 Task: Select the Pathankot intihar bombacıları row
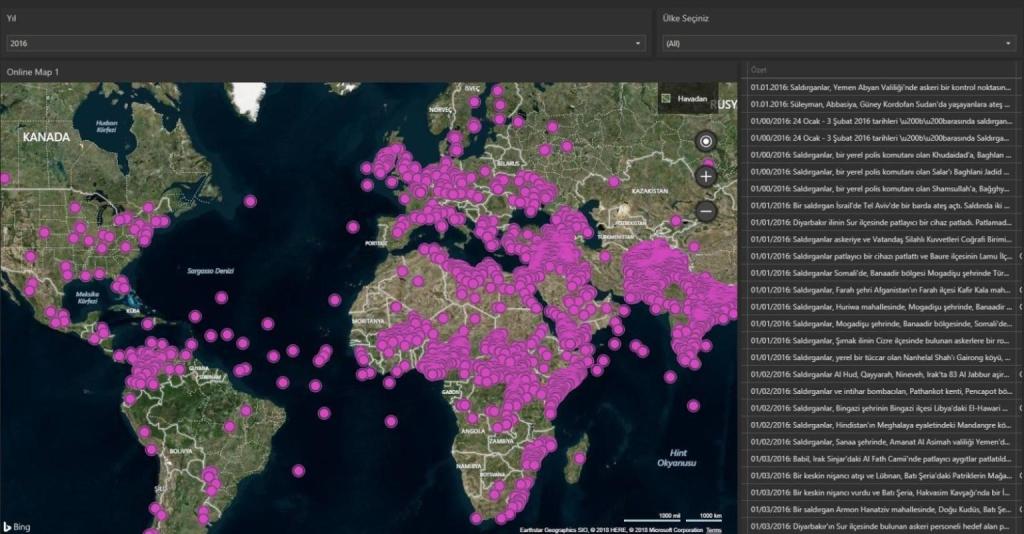882,390
